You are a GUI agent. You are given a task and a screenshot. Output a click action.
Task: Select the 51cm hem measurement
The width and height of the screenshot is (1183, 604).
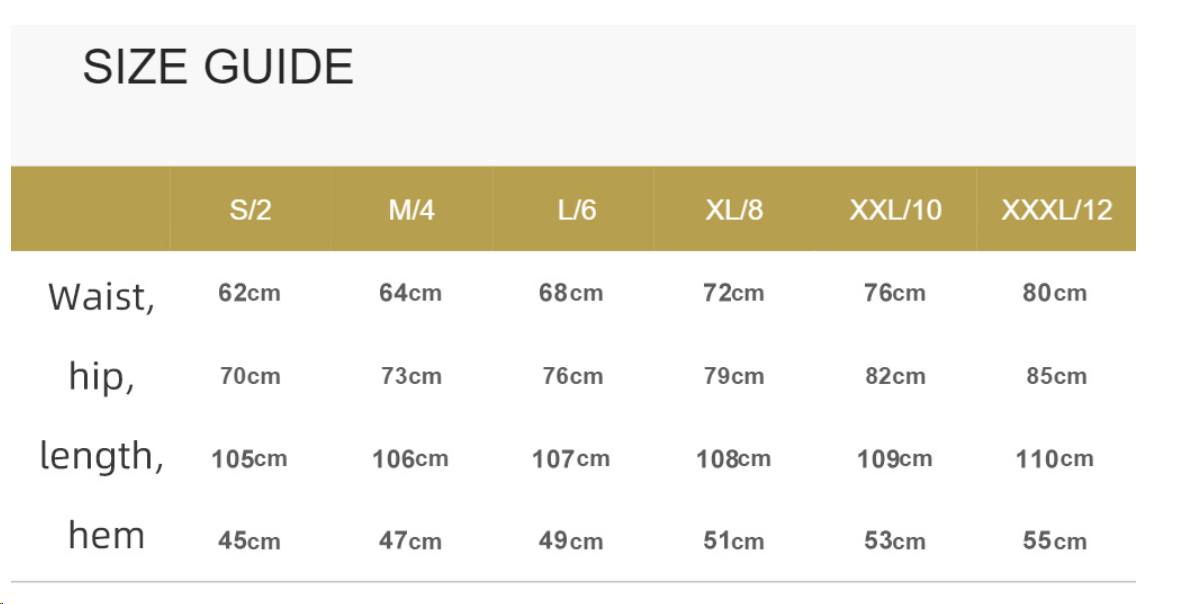pos(733,541)
